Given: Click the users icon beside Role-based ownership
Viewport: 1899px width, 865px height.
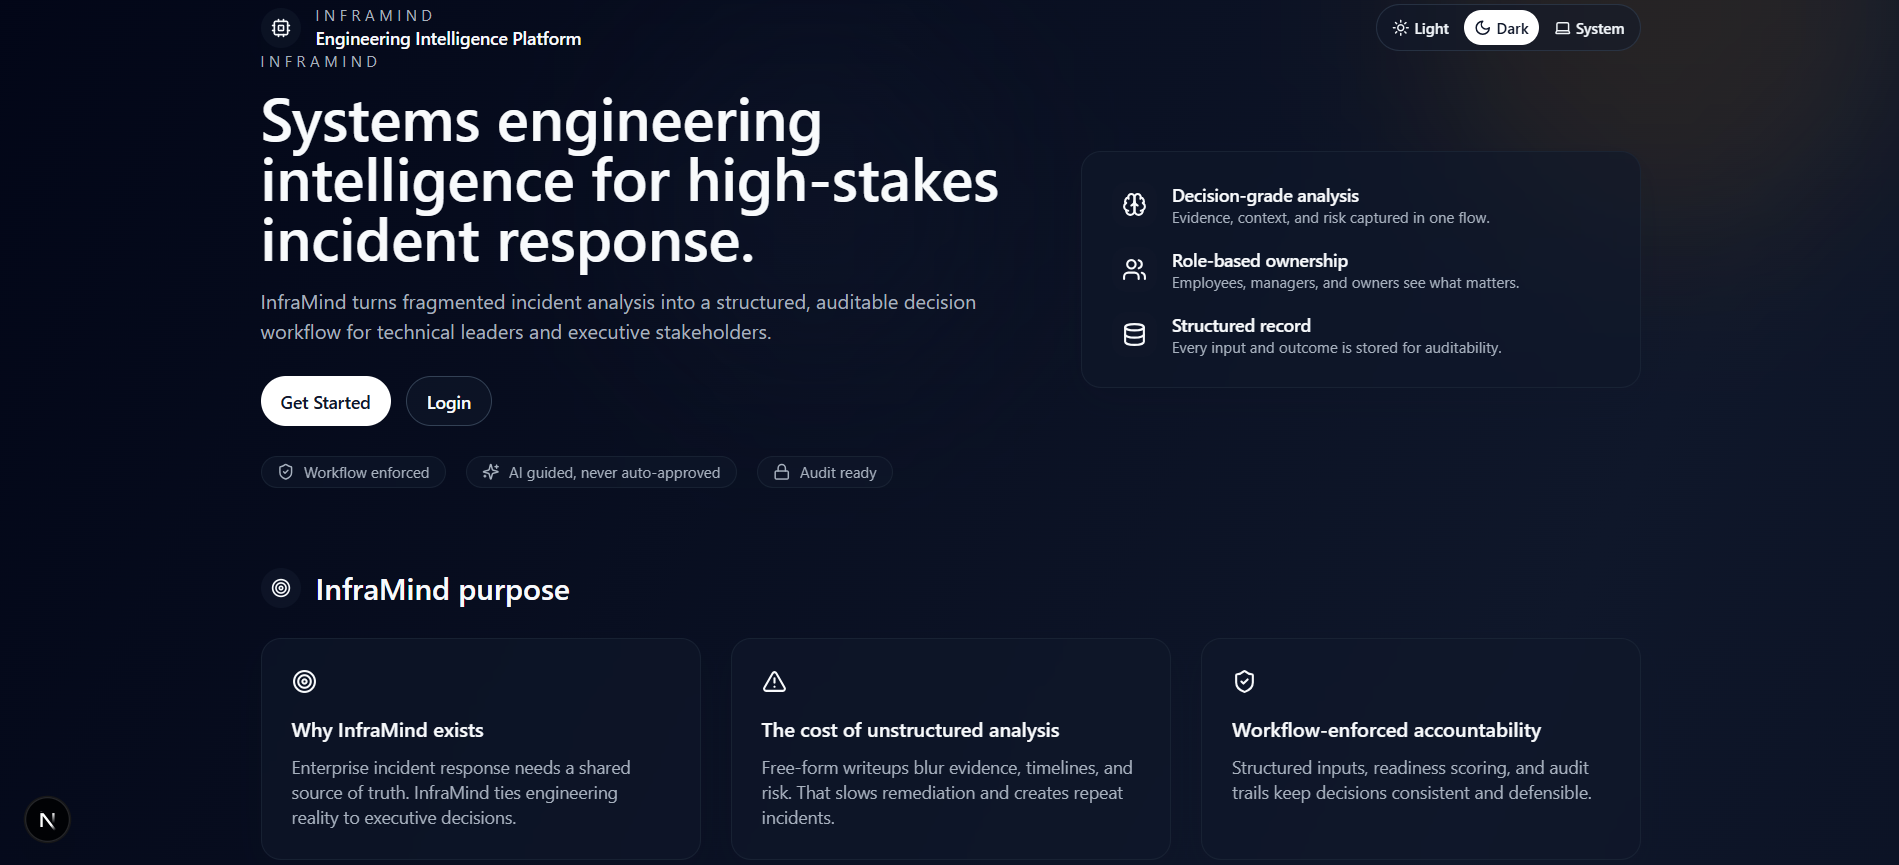Looking at the screenshot, I should (x=1134, y=270).
